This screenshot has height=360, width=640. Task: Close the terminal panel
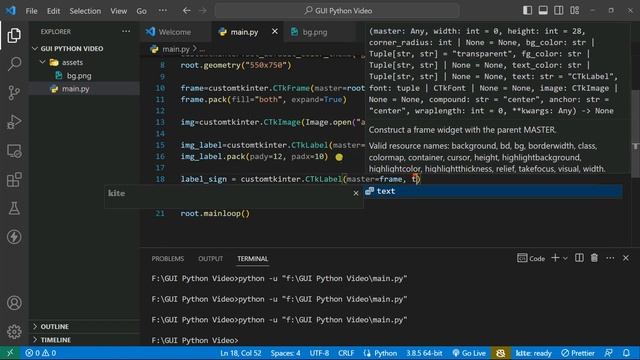pos(626,258)
